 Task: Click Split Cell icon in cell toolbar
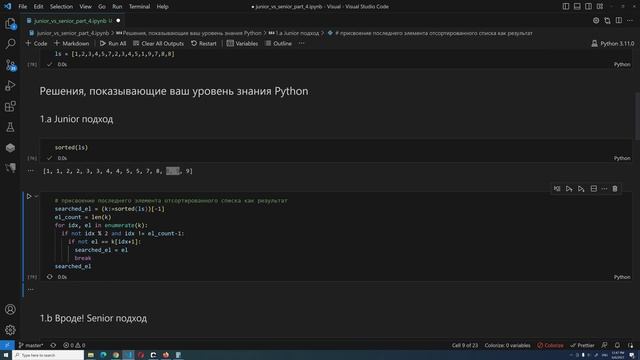coord(593,189)
